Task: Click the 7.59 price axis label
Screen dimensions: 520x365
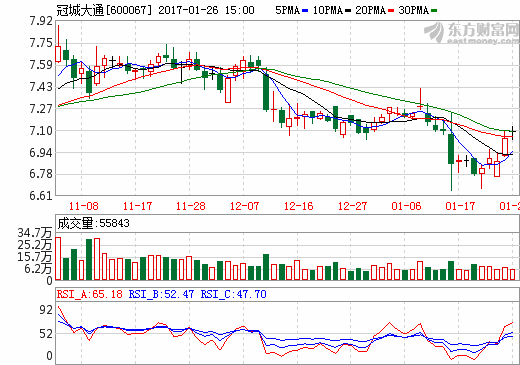Action: [x=41, y=65]
